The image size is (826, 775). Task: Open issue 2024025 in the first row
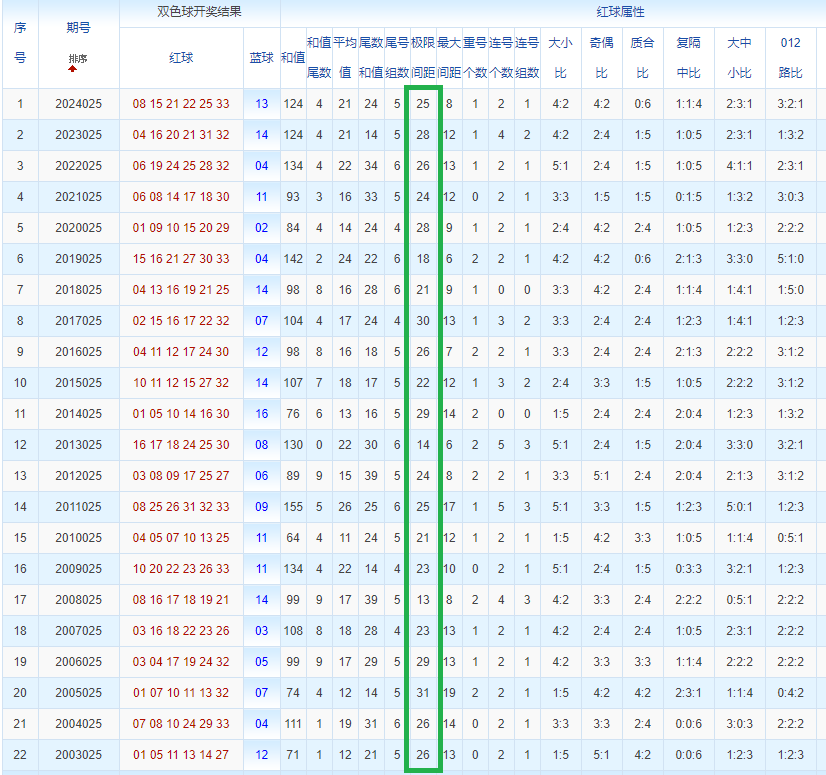click(x=78, y=104)
